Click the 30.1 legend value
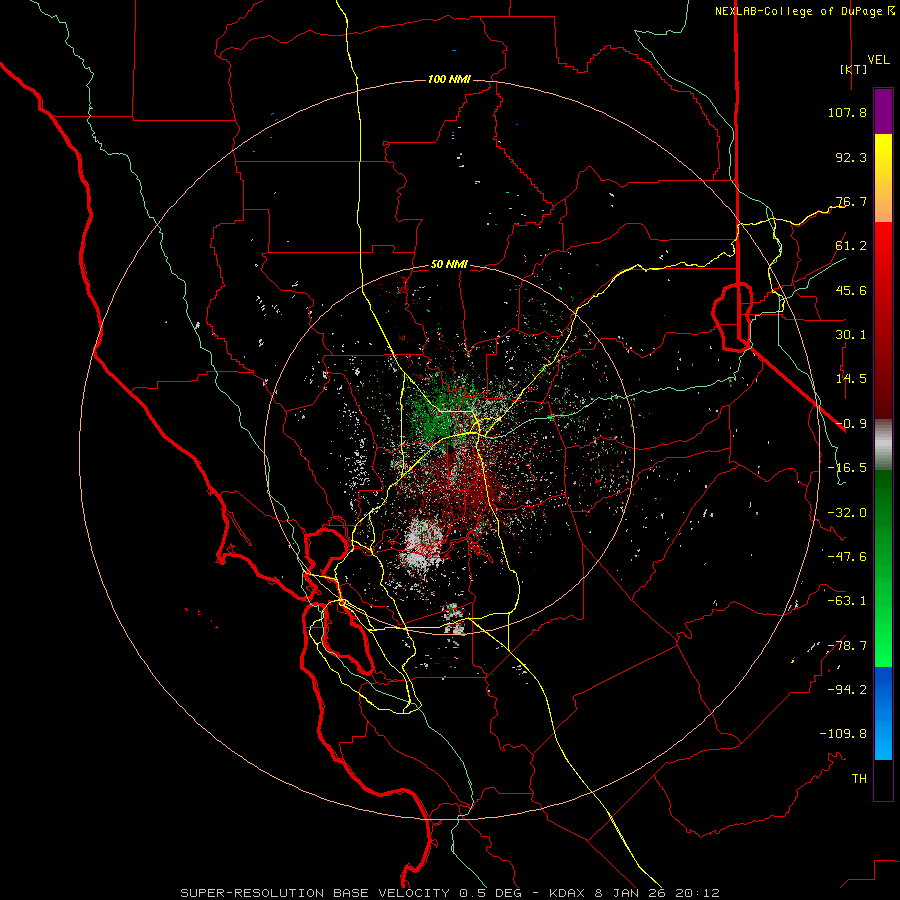Image resolution: width=900 pixels, height=900 pixels. pyautogui.click(x=851, y=335)
